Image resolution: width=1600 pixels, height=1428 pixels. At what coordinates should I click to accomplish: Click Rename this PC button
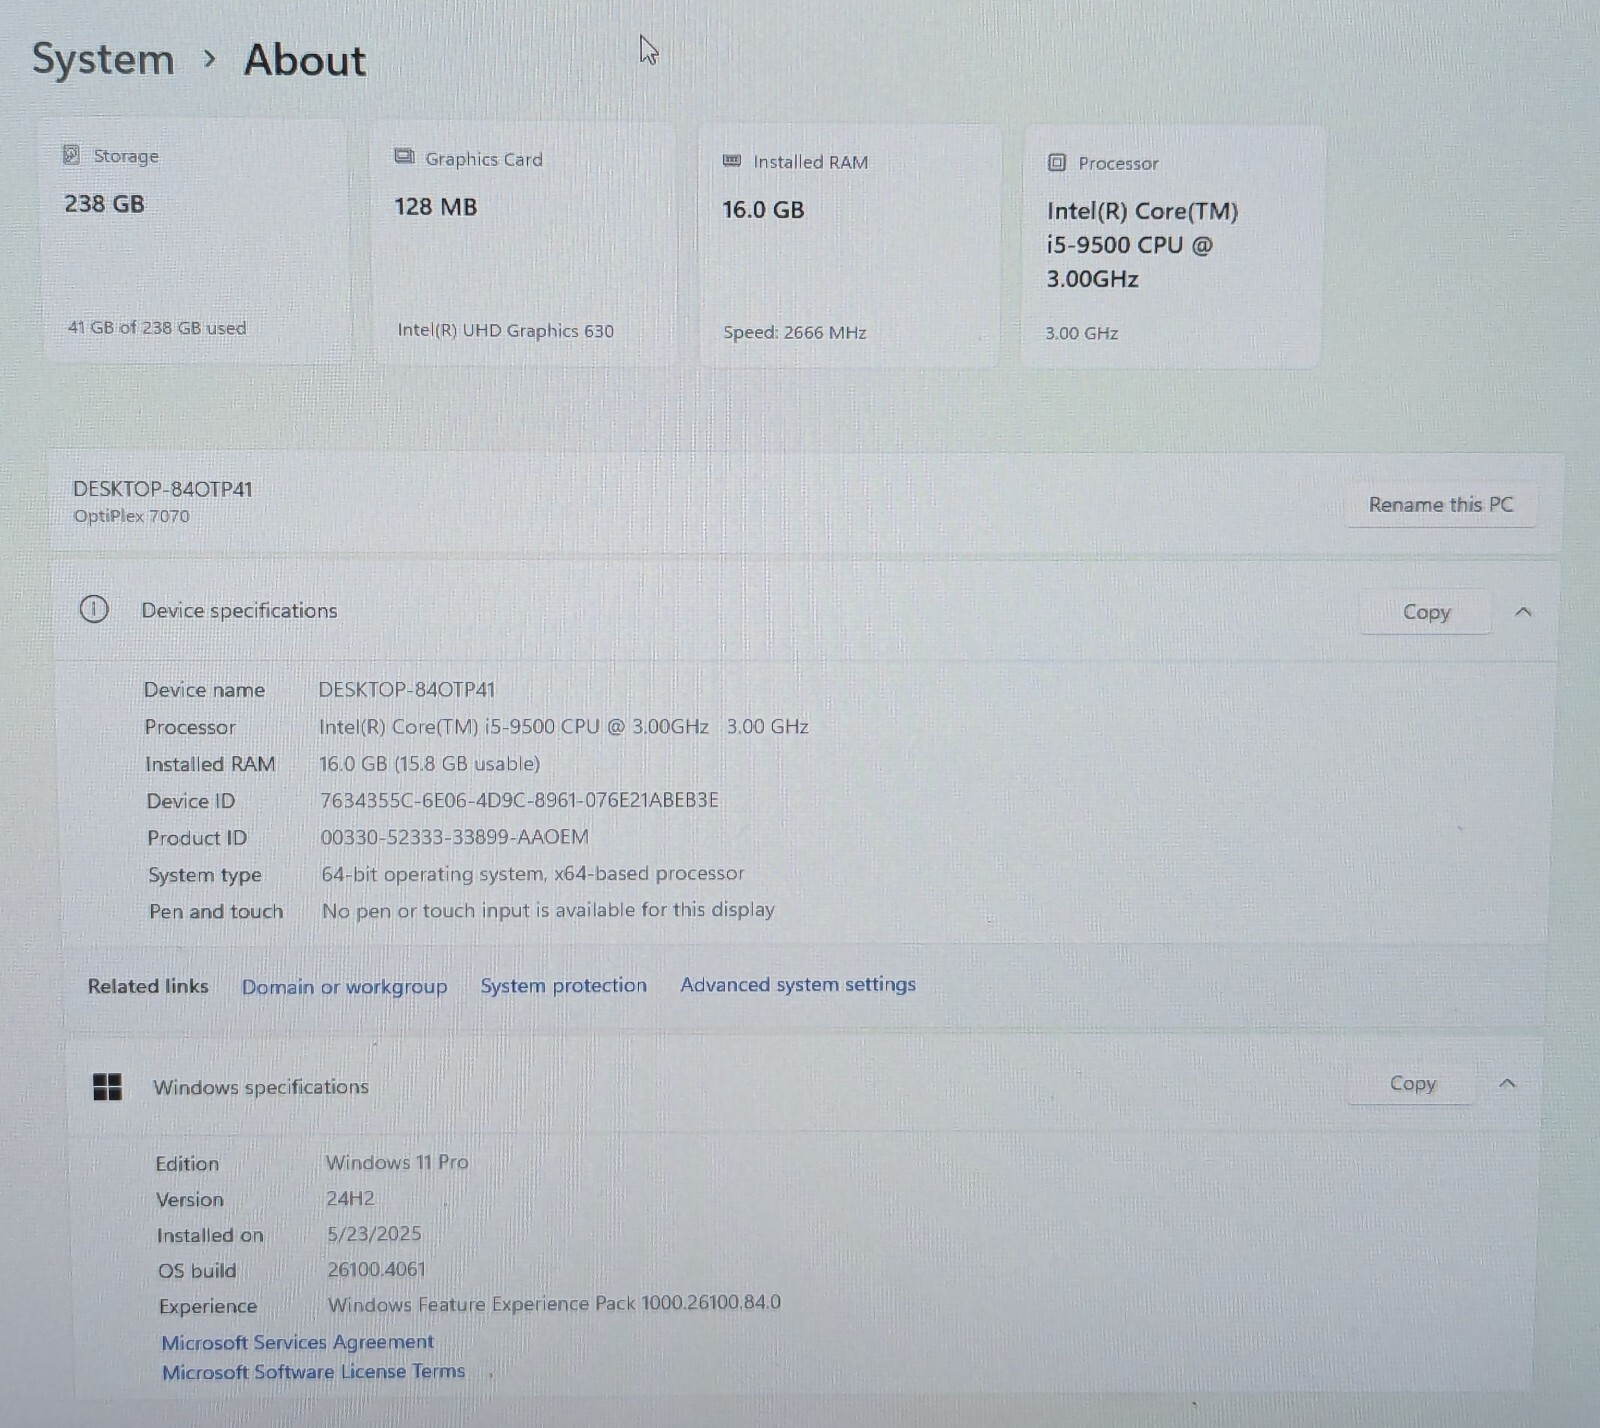(x=1441, y=504)
